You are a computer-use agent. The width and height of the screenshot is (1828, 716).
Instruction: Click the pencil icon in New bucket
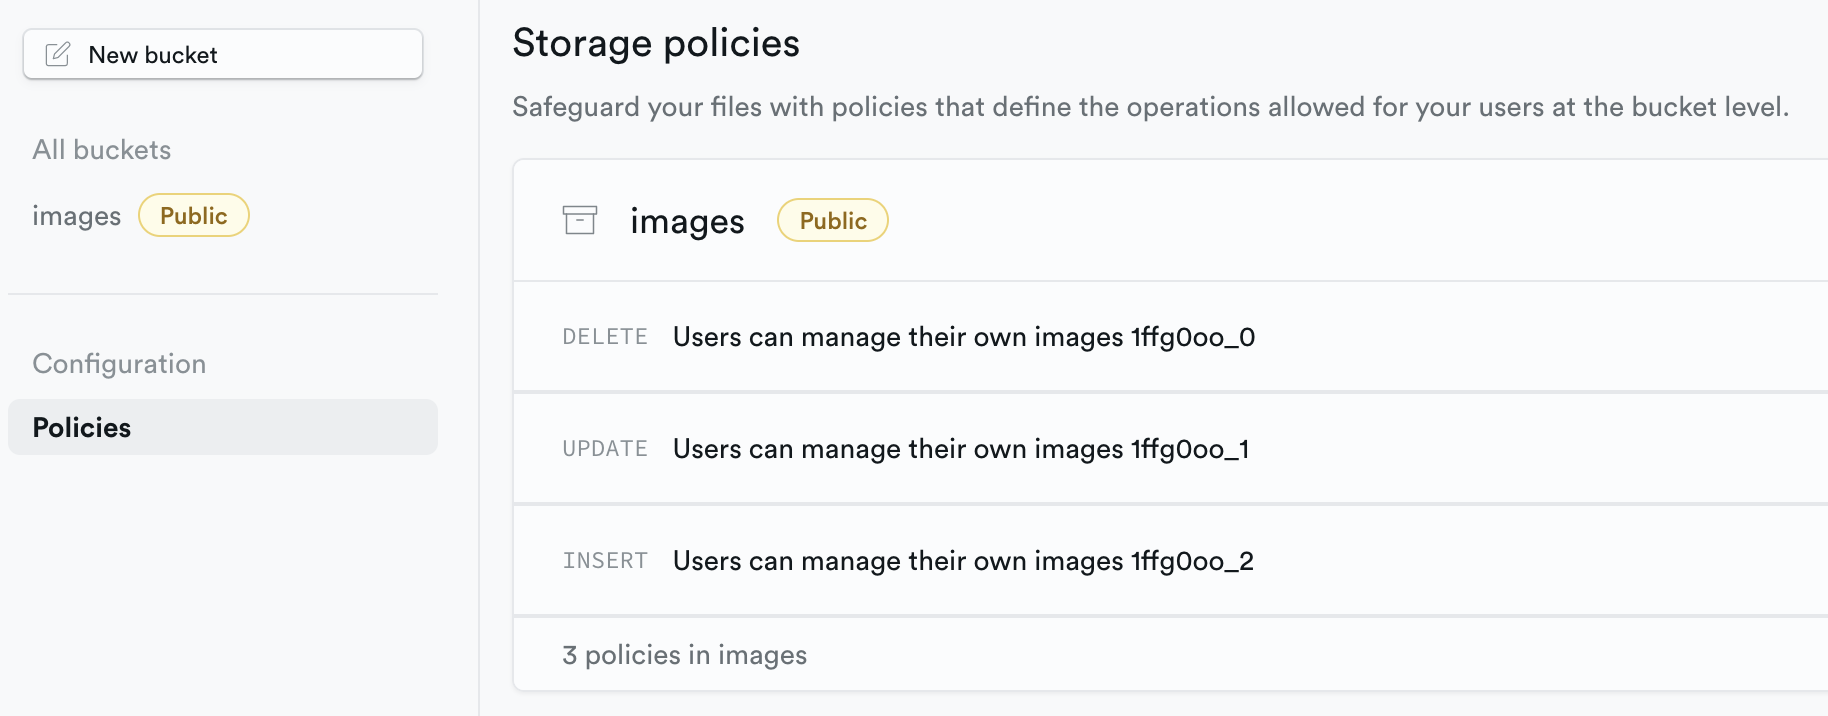58,54
